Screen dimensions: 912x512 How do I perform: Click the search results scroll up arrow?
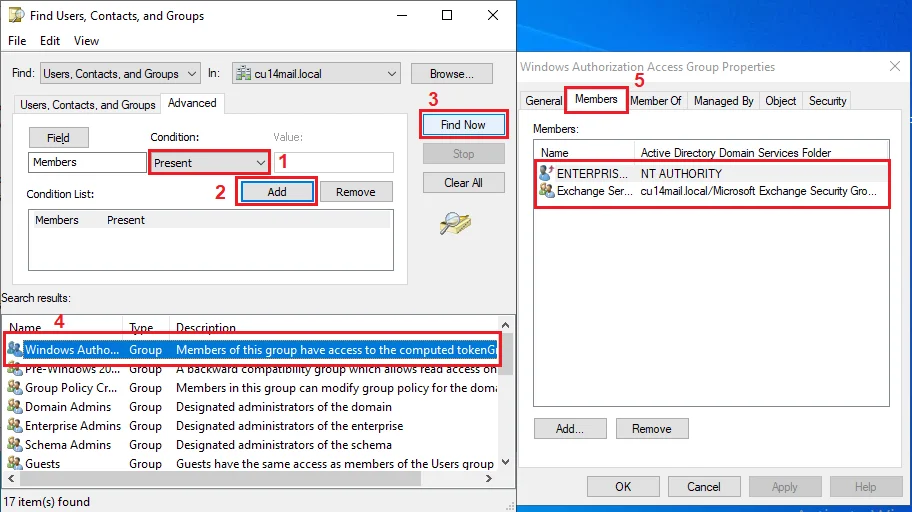(505, 325)
